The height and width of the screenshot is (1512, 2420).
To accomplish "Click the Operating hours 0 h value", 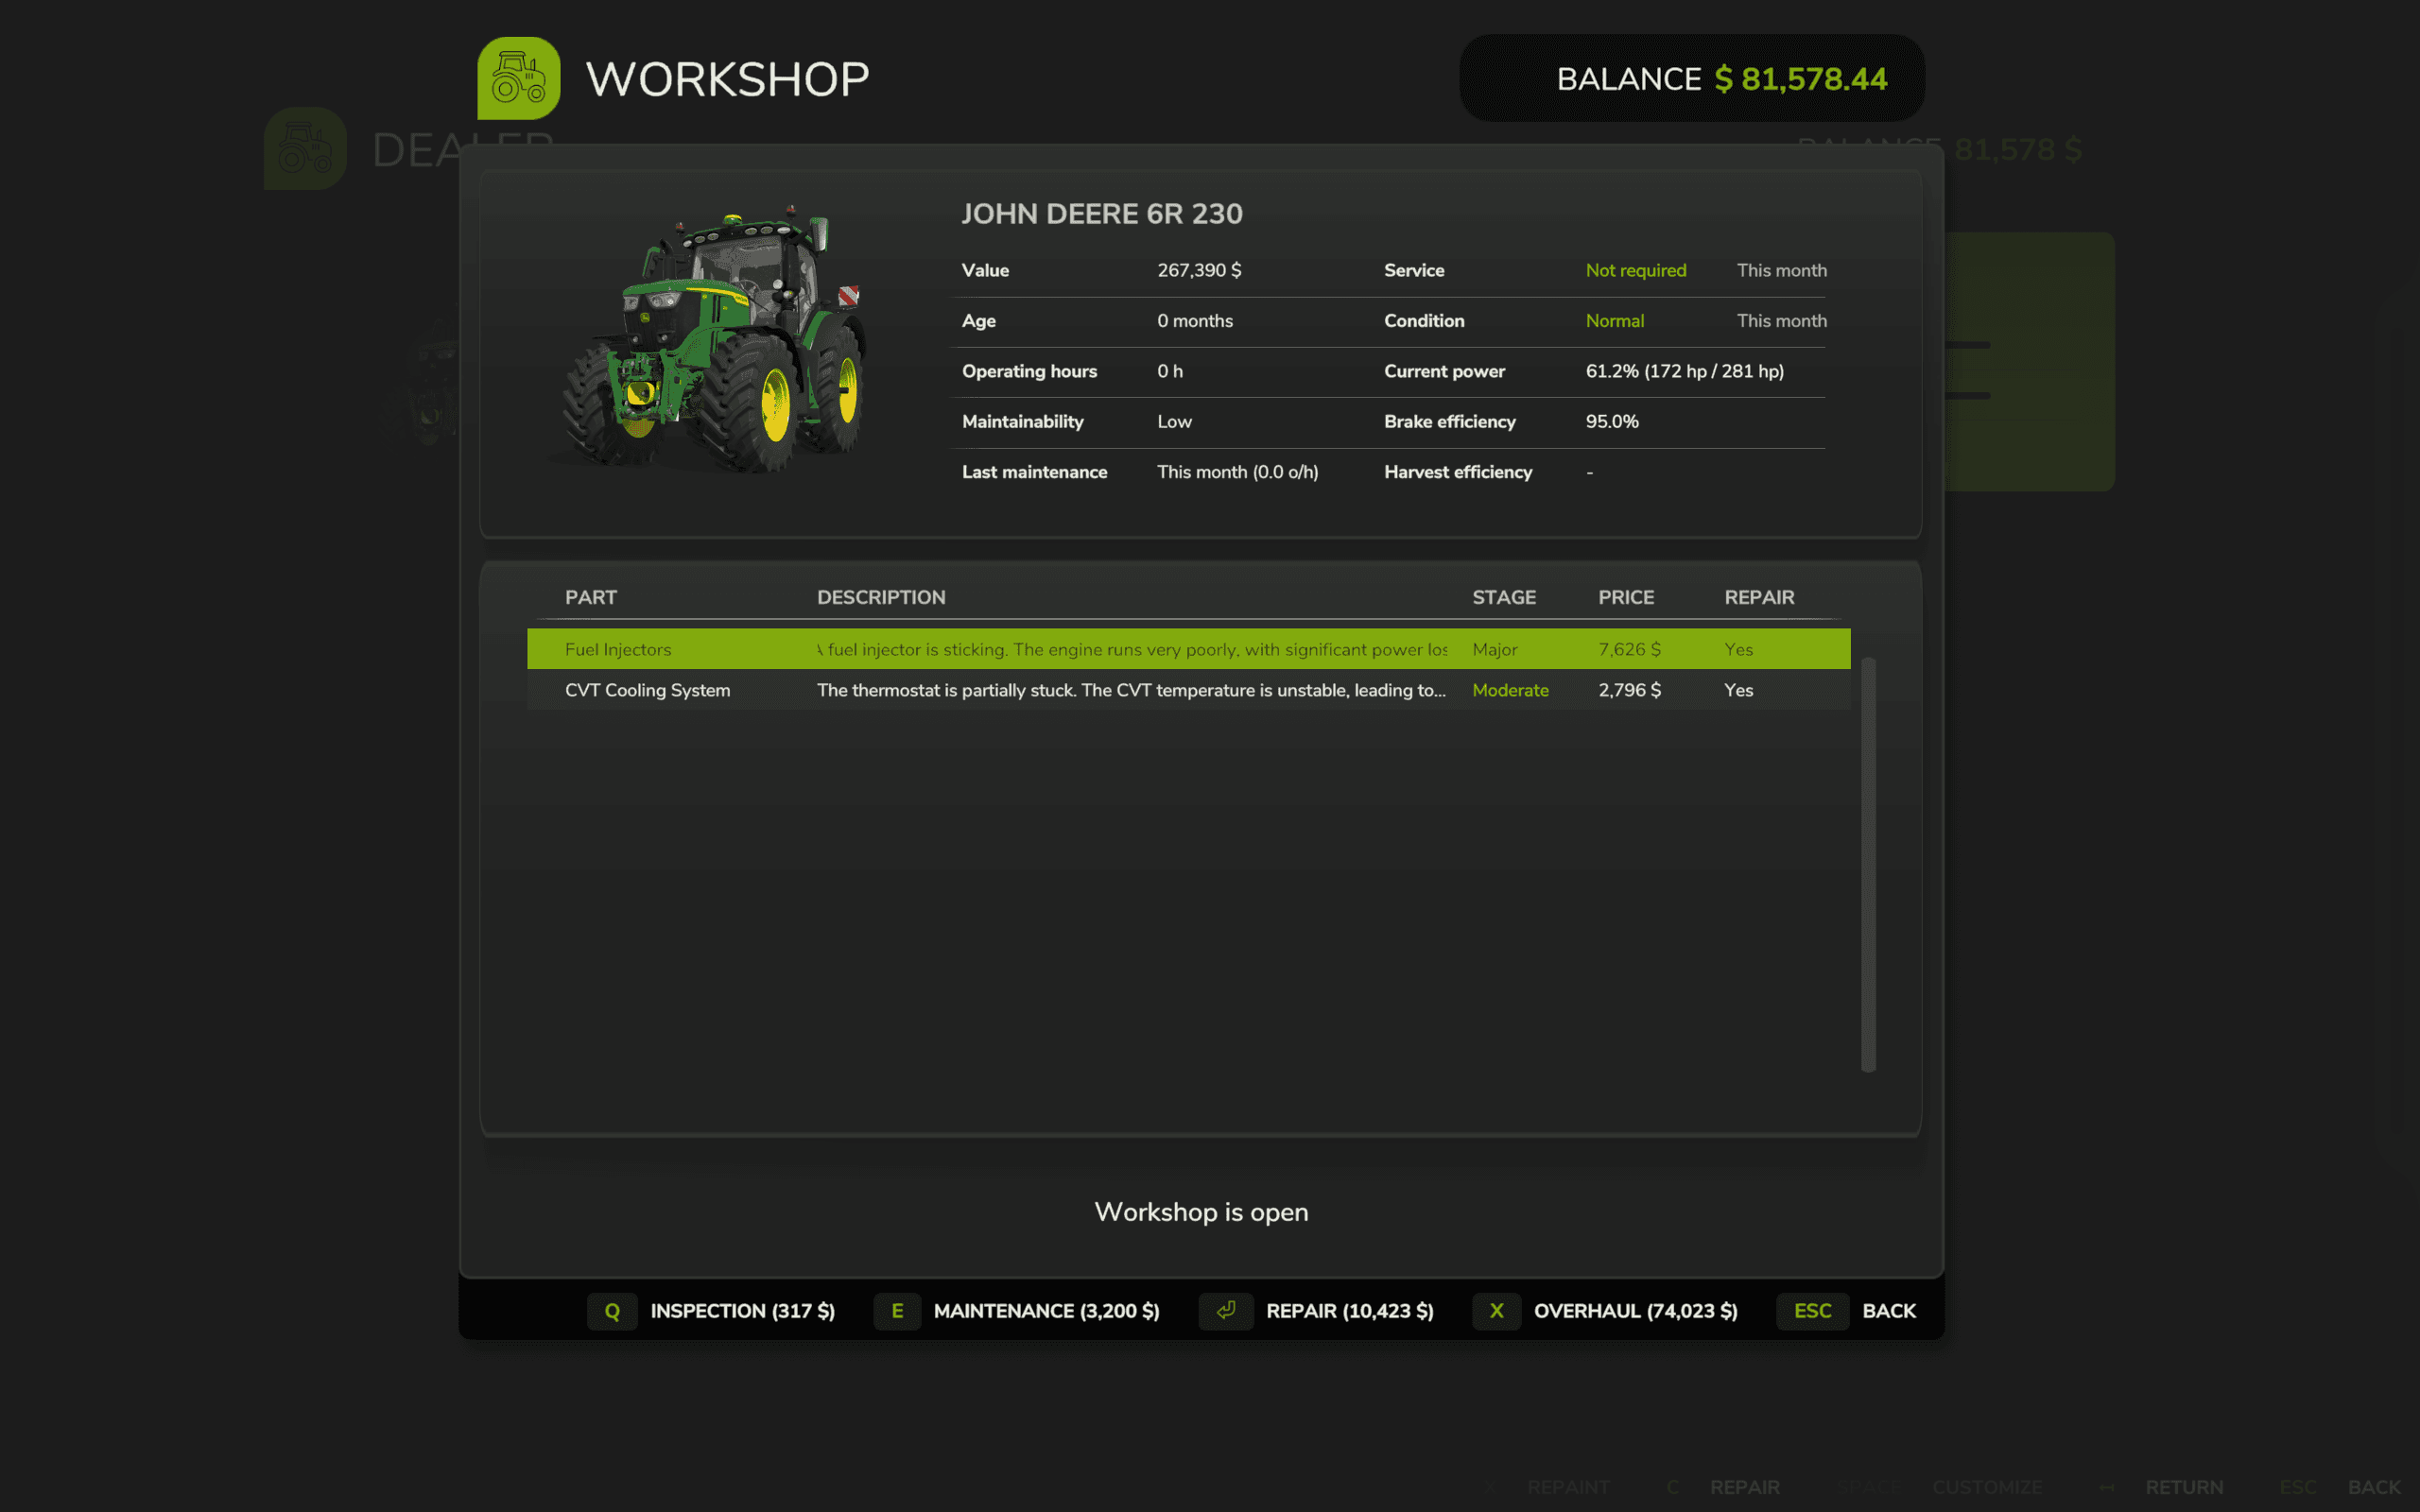I will (1170, 371).
